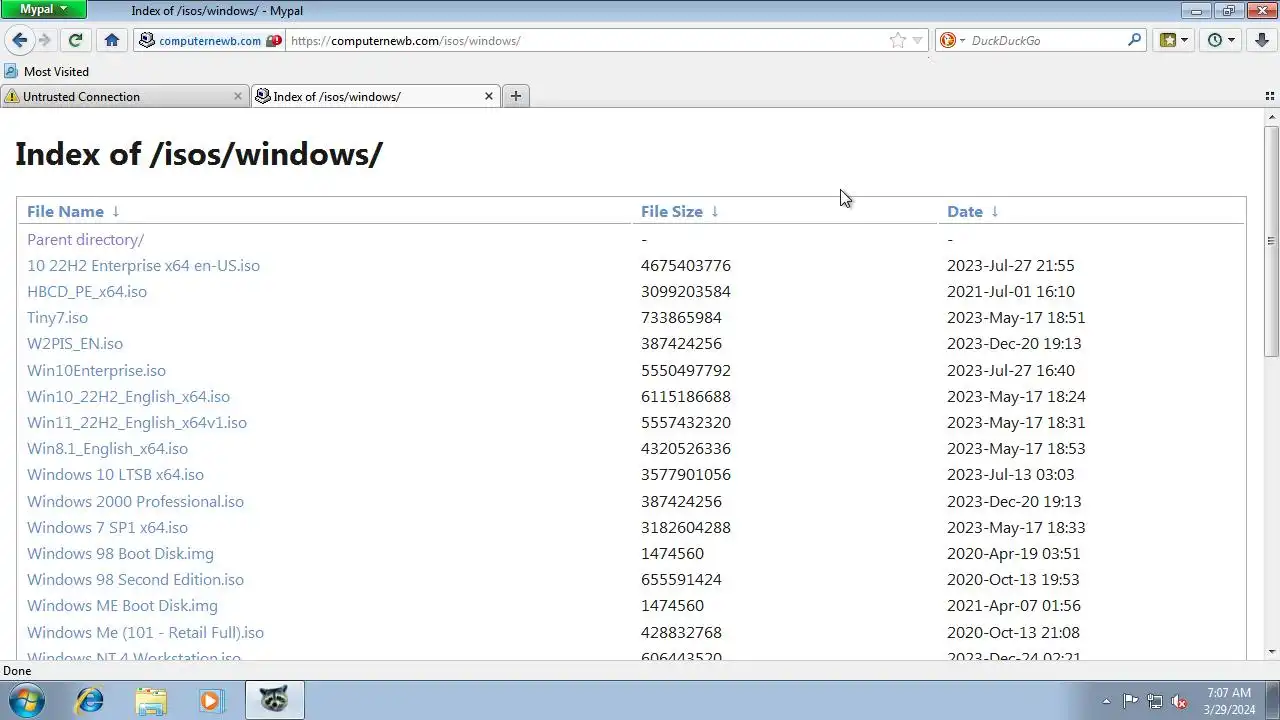Sort by File Size column header
Screen dimensions: 1280x720
pyautogui.click(x=672, y=211)
